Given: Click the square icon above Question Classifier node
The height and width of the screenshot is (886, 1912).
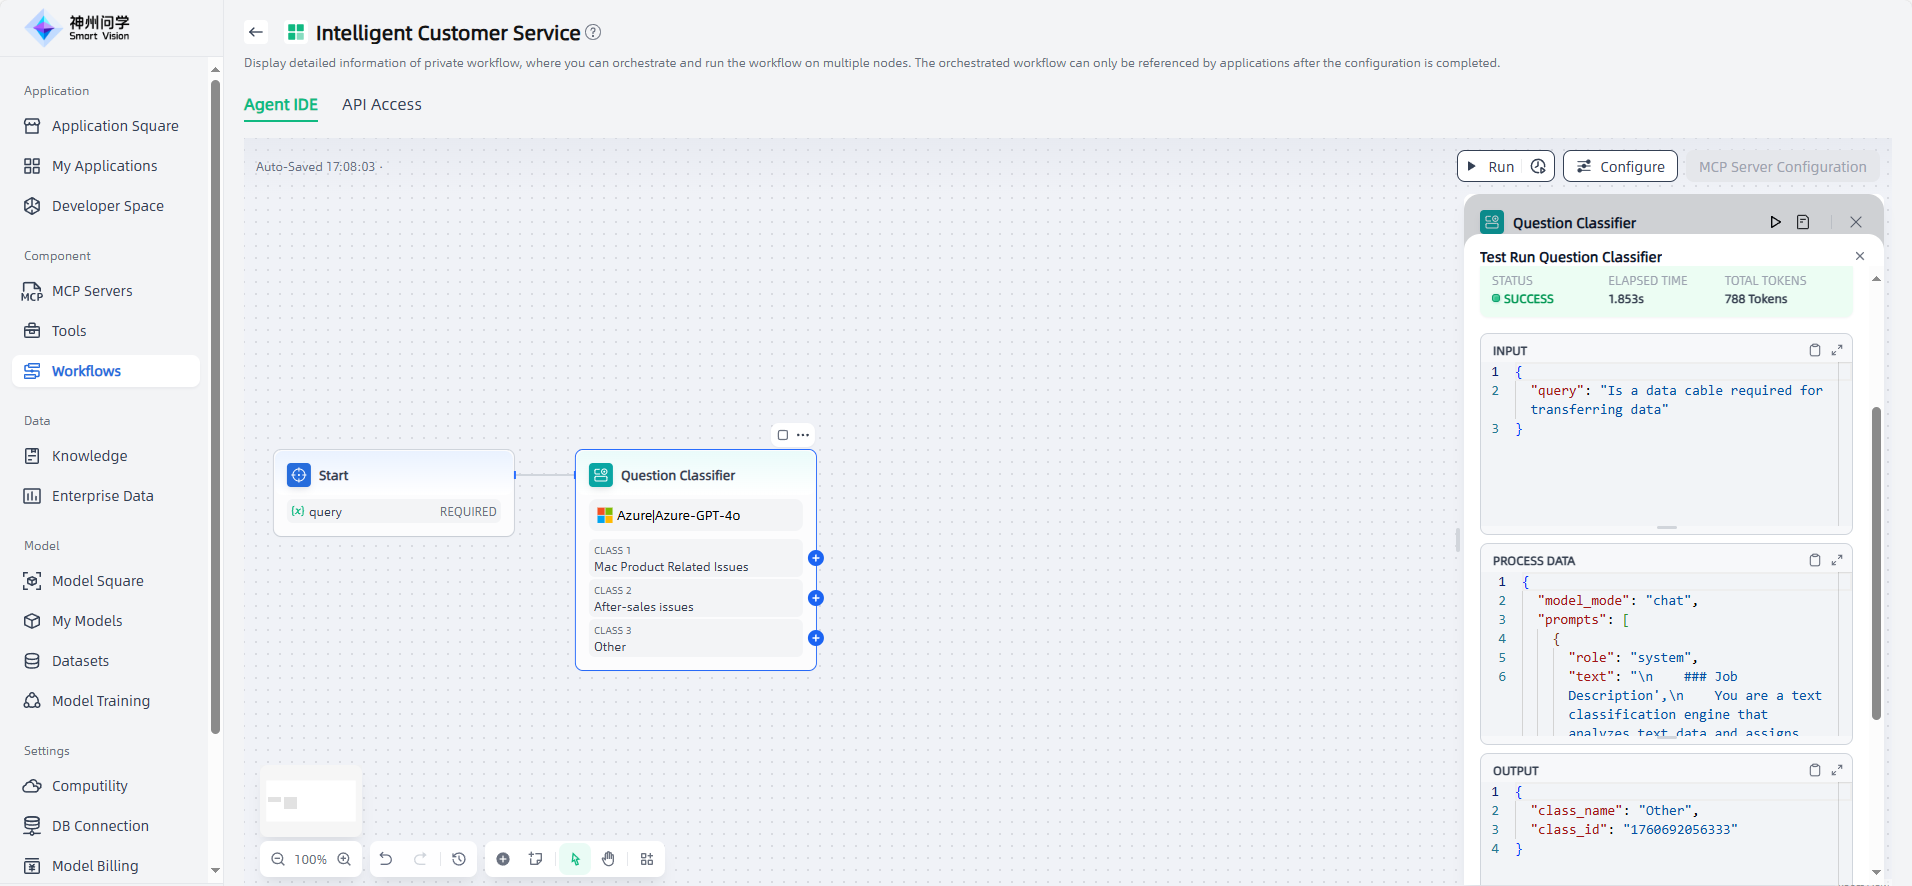Looking at the screenshot, I should (783, 435).
